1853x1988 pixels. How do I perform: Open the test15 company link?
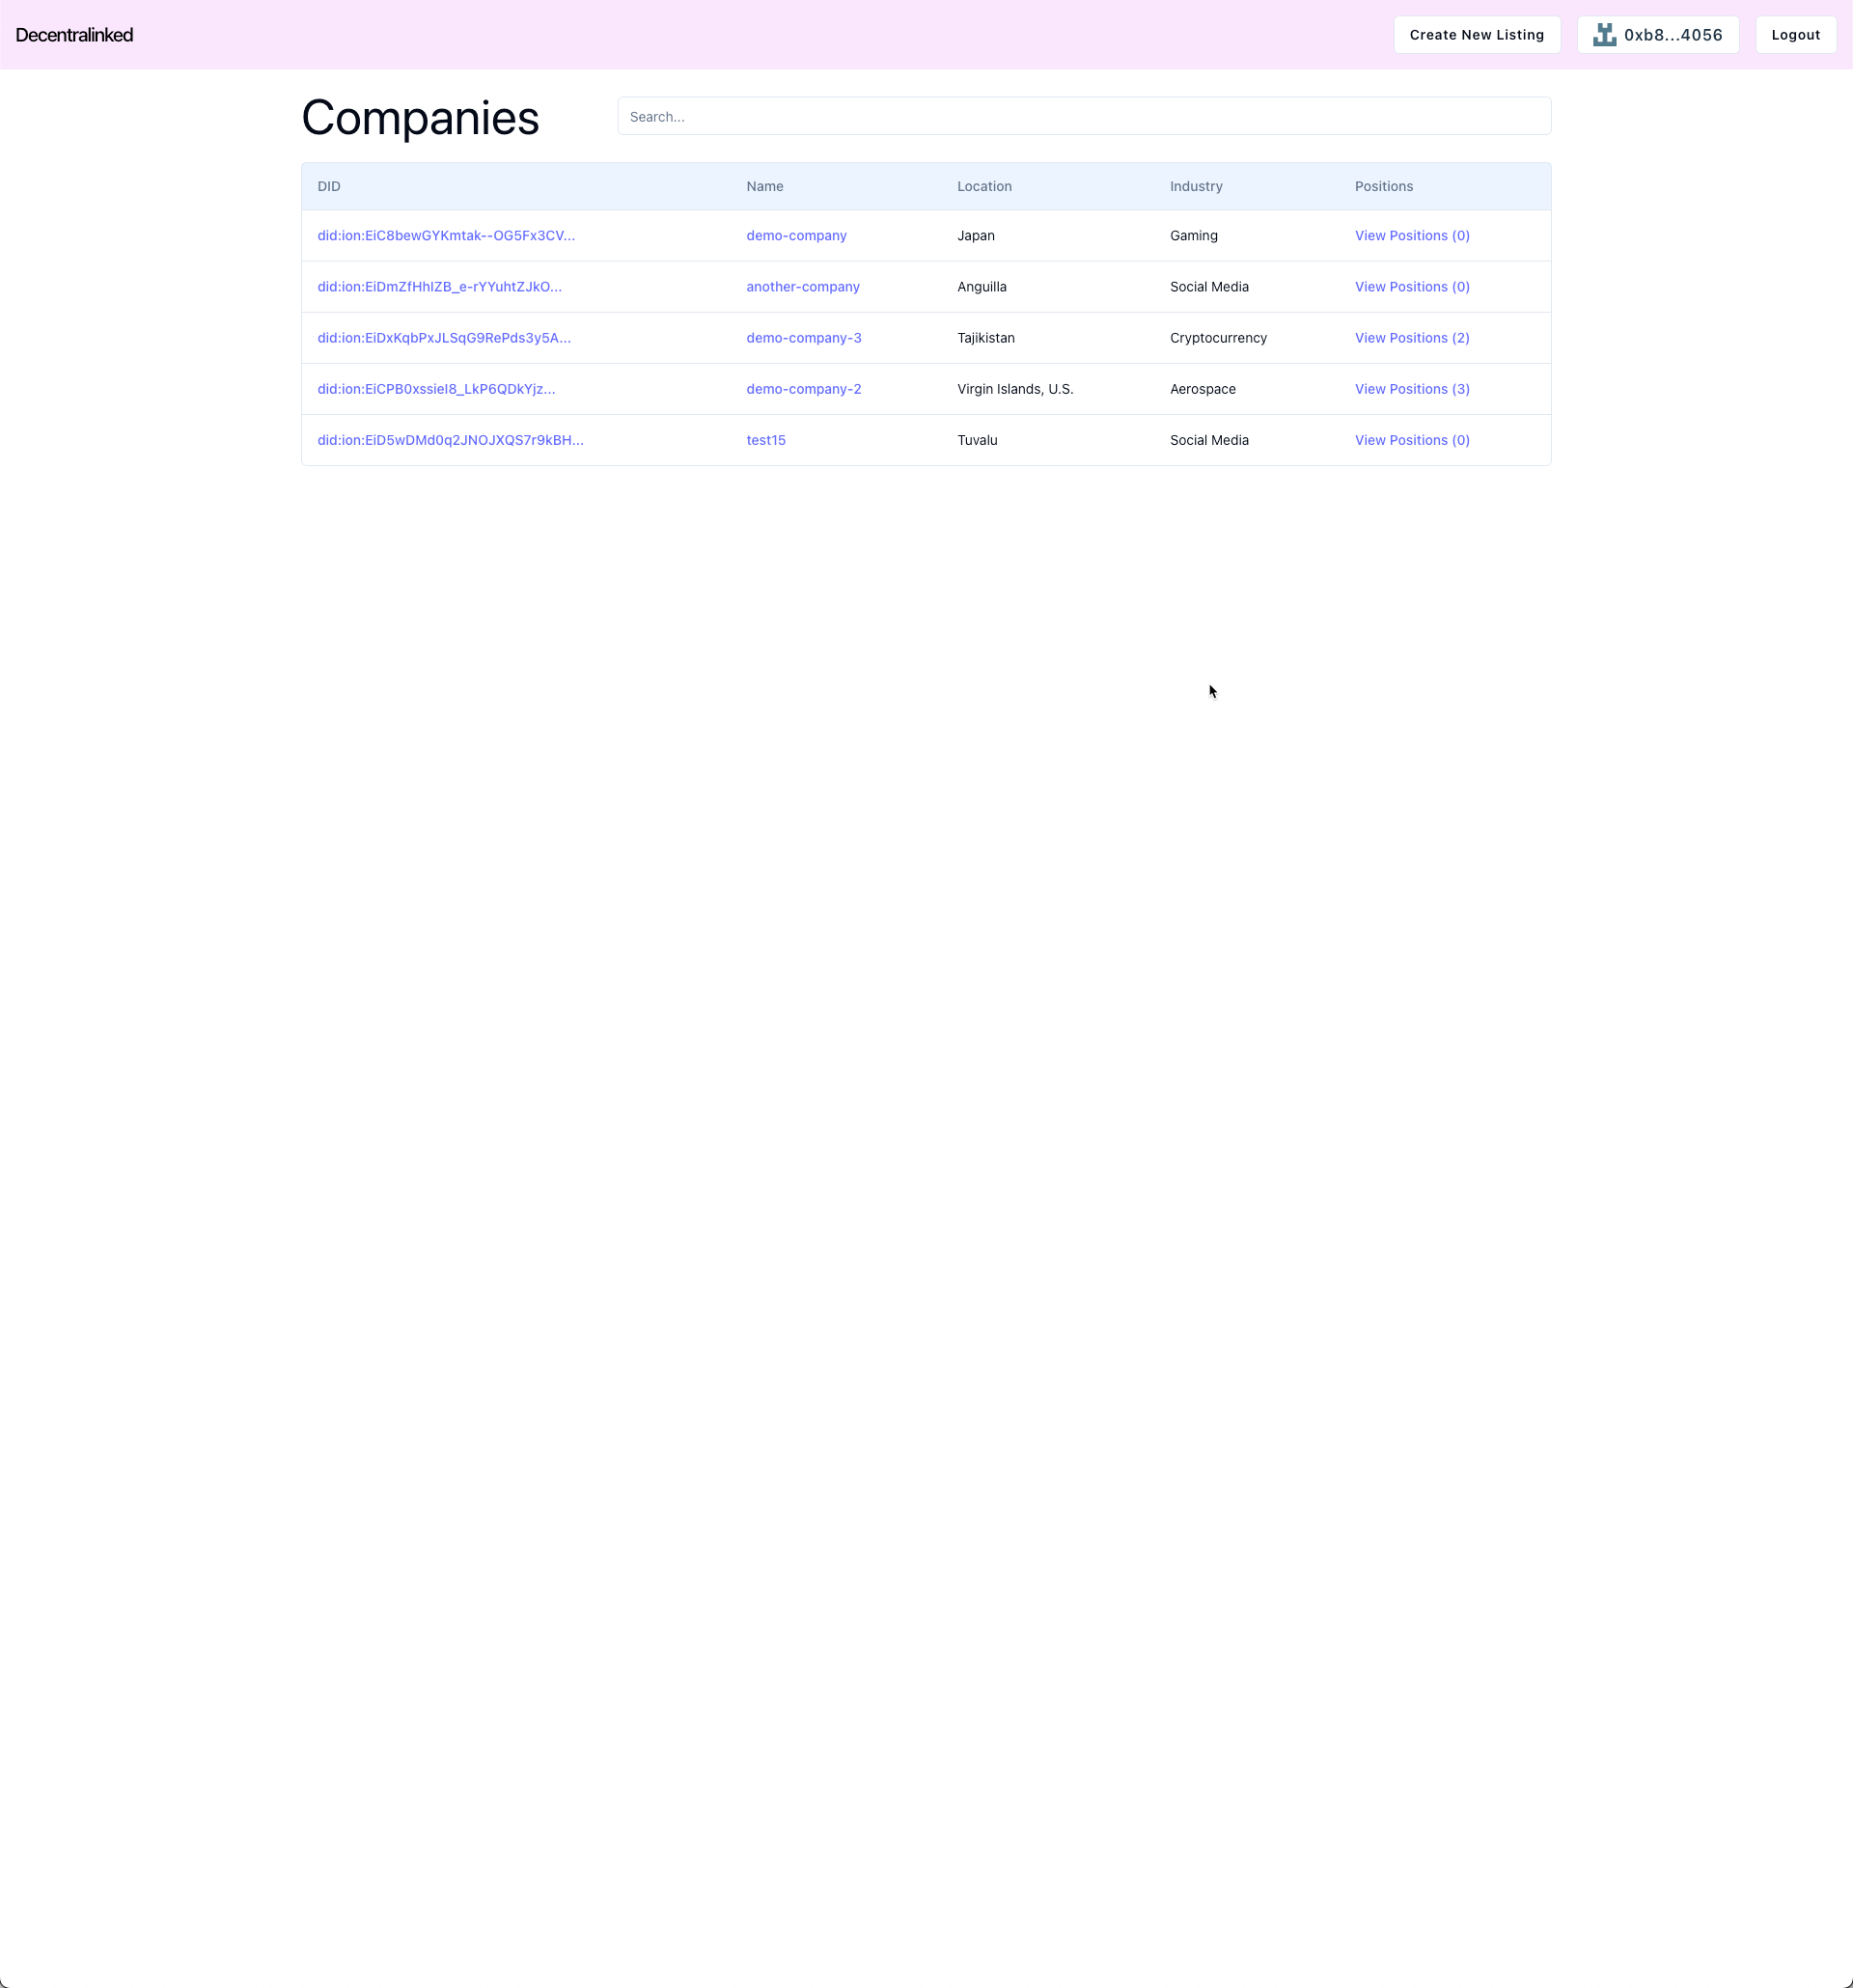point(765,440)
